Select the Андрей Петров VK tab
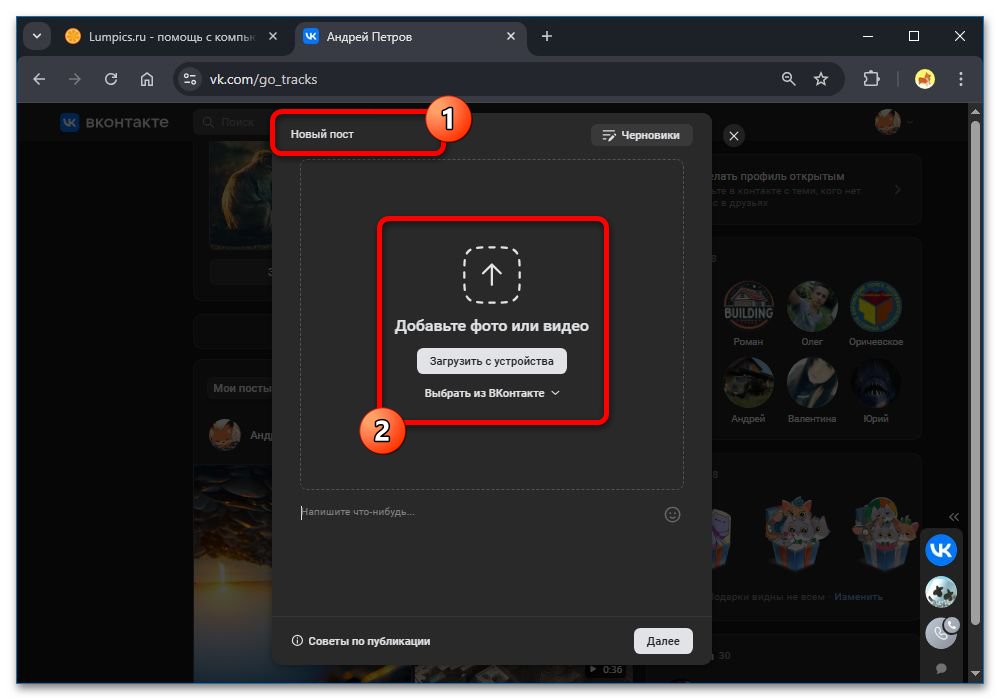The width and height of the screenshot is (1000, 700). pyautogui.click(x=408, y=37)
